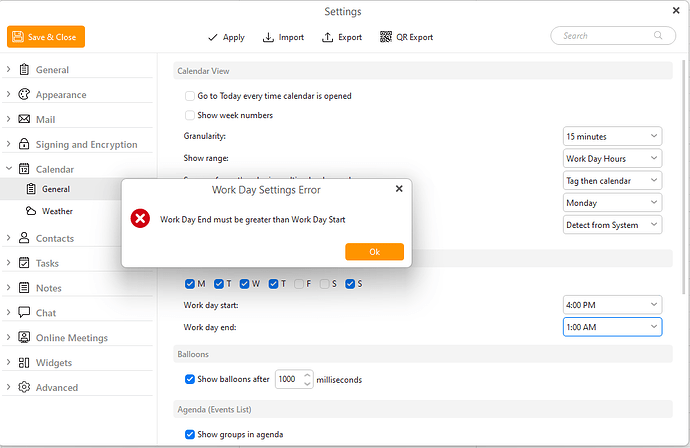Click the Signing and Encryption padlock icon
Viewport: 690px width, 448px height.
(24, 144)
